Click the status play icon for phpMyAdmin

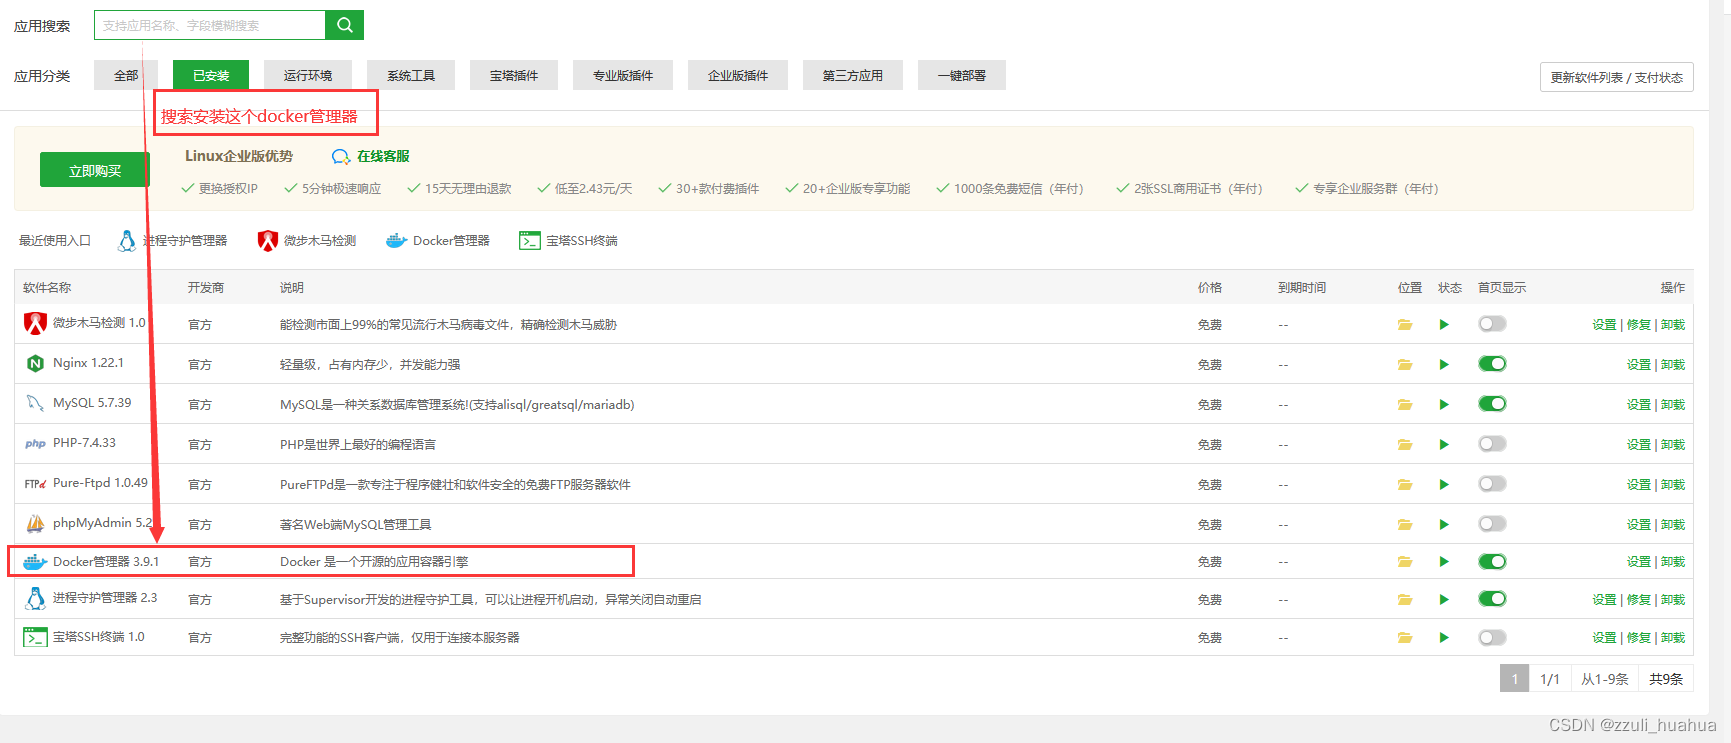click(x=1444, y=524)
